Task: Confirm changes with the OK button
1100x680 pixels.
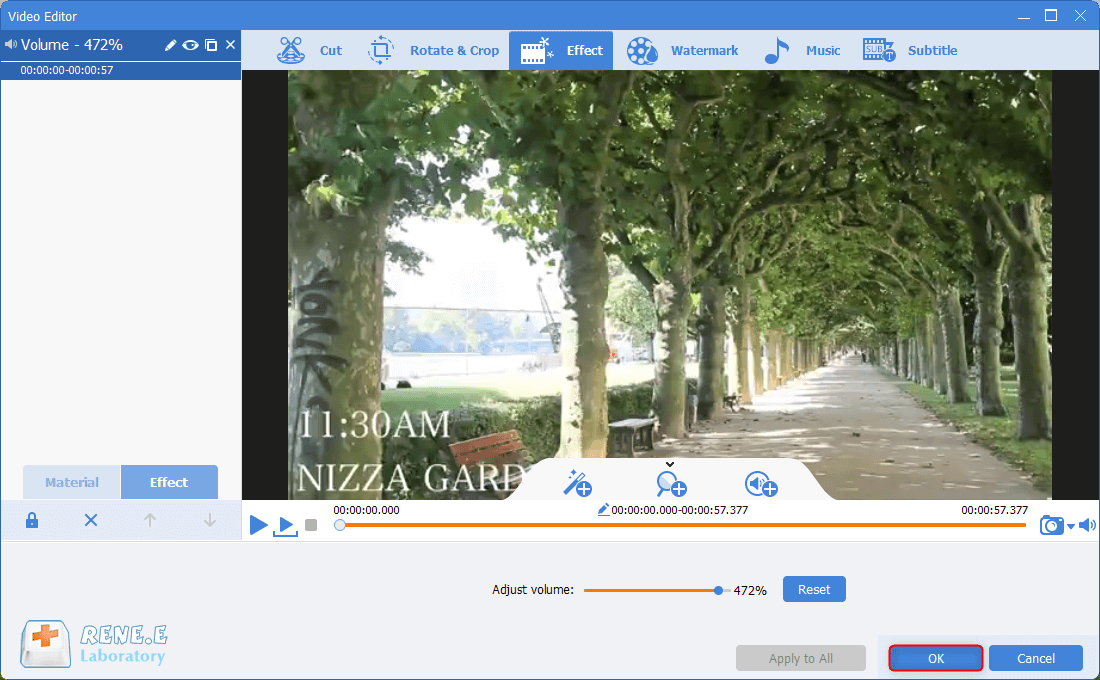Action: click(936, 658)
